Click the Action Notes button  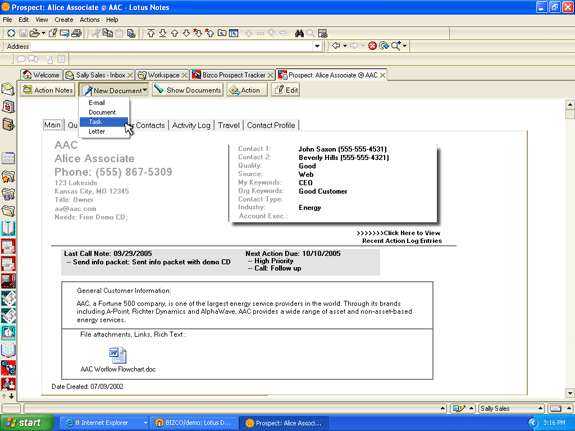coord(48,90)
